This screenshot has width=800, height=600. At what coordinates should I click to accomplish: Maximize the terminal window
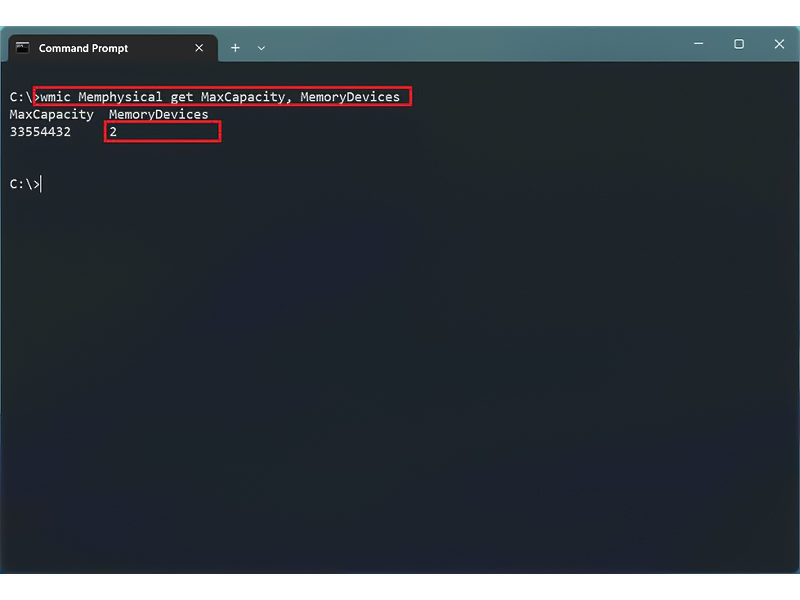point(739,44)
